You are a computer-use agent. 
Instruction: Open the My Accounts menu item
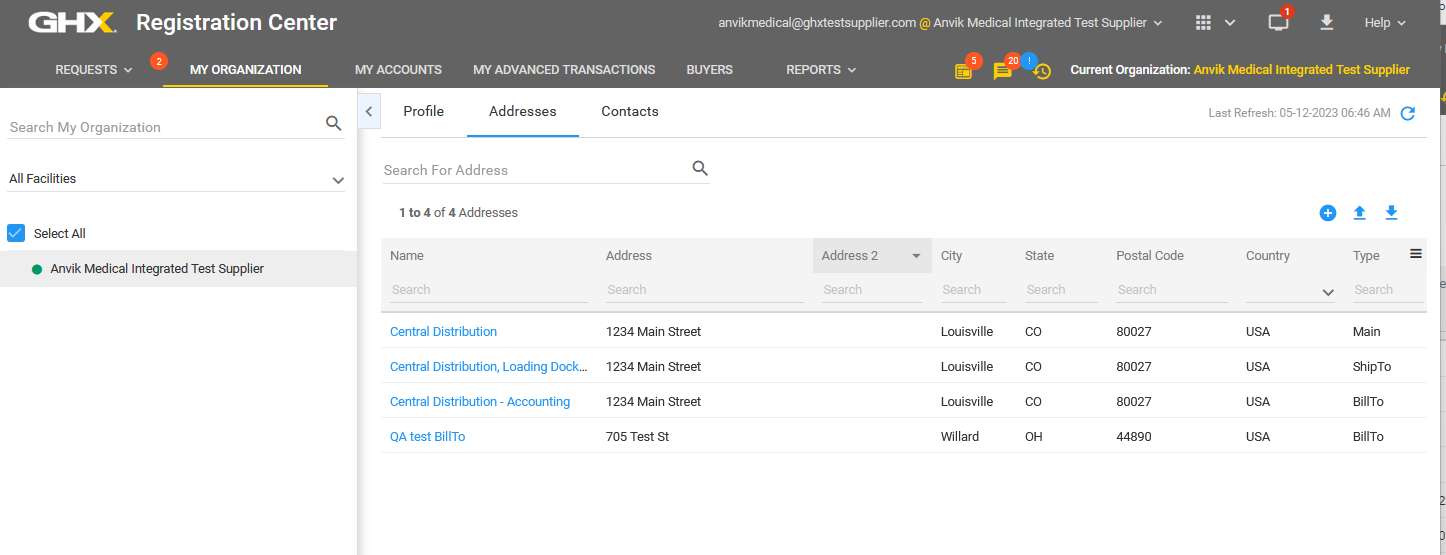398,70
